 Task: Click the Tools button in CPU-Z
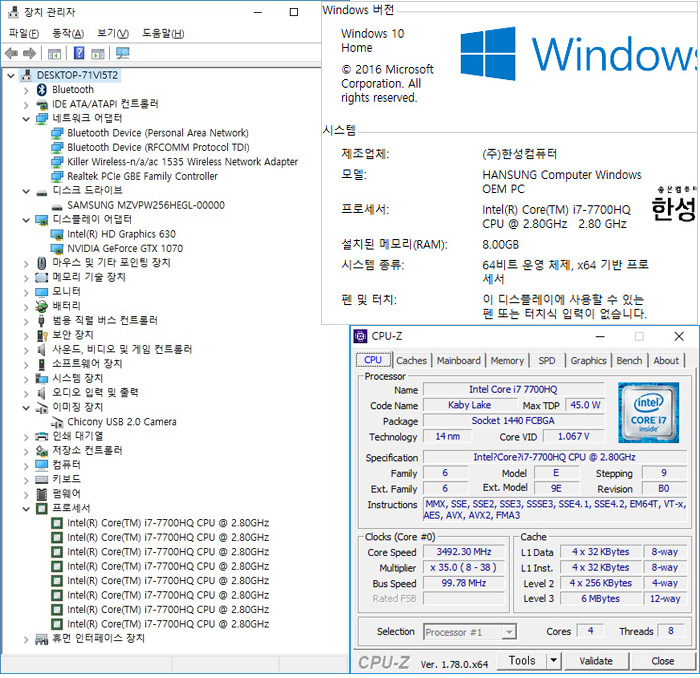[x=522, y=660]
